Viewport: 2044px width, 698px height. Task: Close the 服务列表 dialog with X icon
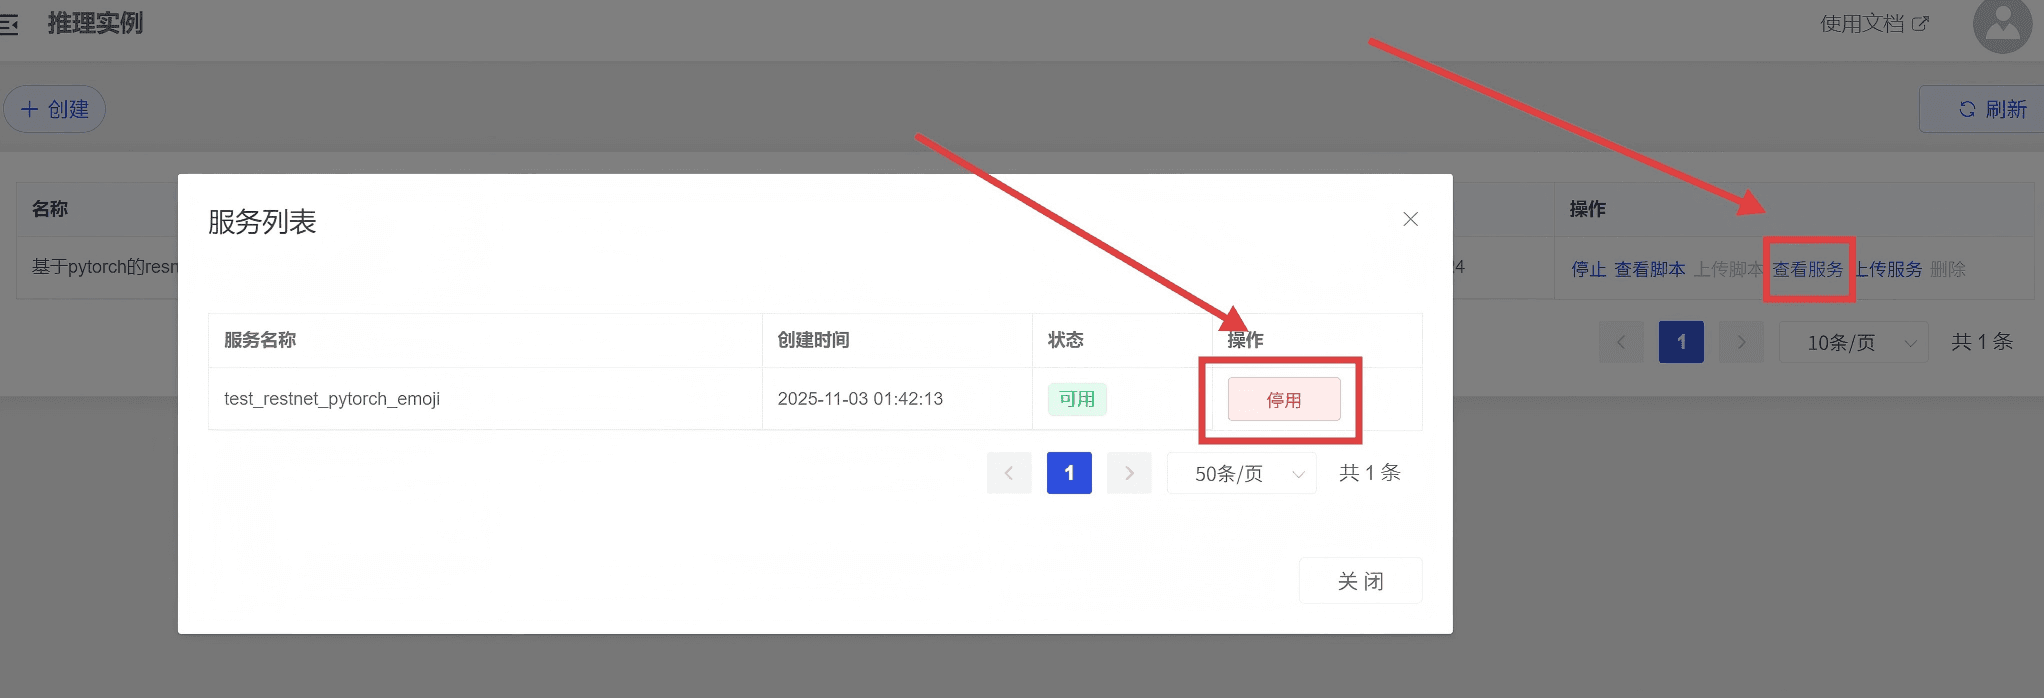(x=1410, y=219)
